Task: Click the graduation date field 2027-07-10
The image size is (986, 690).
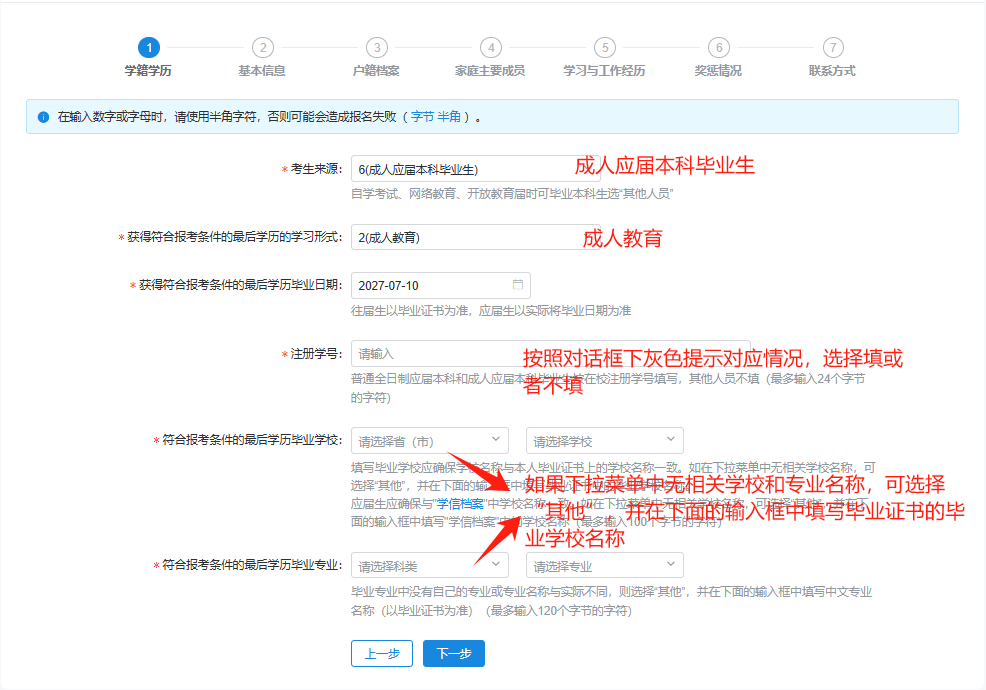Action: tap(441, 285)
